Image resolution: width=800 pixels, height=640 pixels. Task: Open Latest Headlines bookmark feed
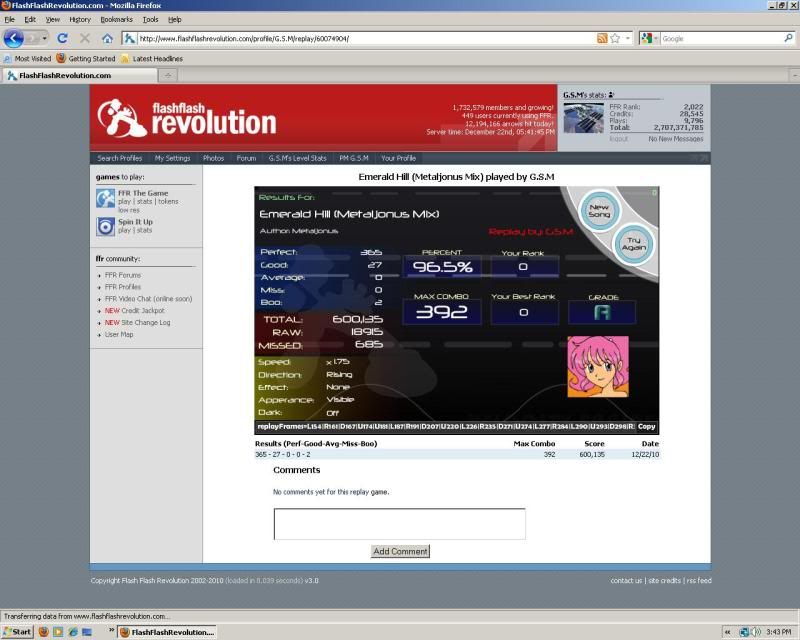152,59
